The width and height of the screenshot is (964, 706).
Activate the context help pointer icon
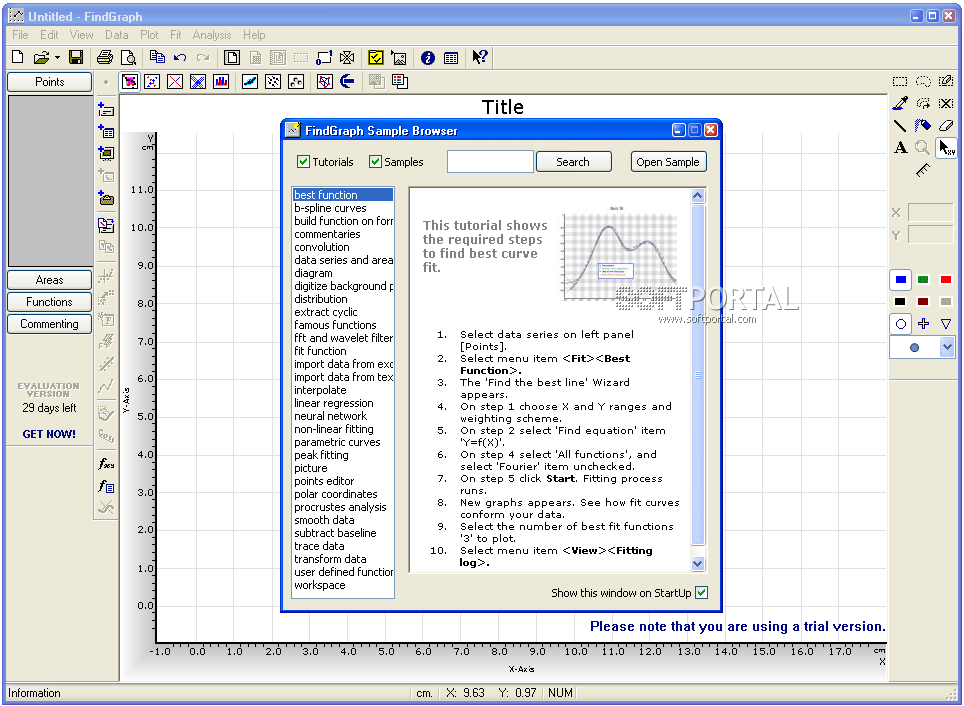coord(480,57)
